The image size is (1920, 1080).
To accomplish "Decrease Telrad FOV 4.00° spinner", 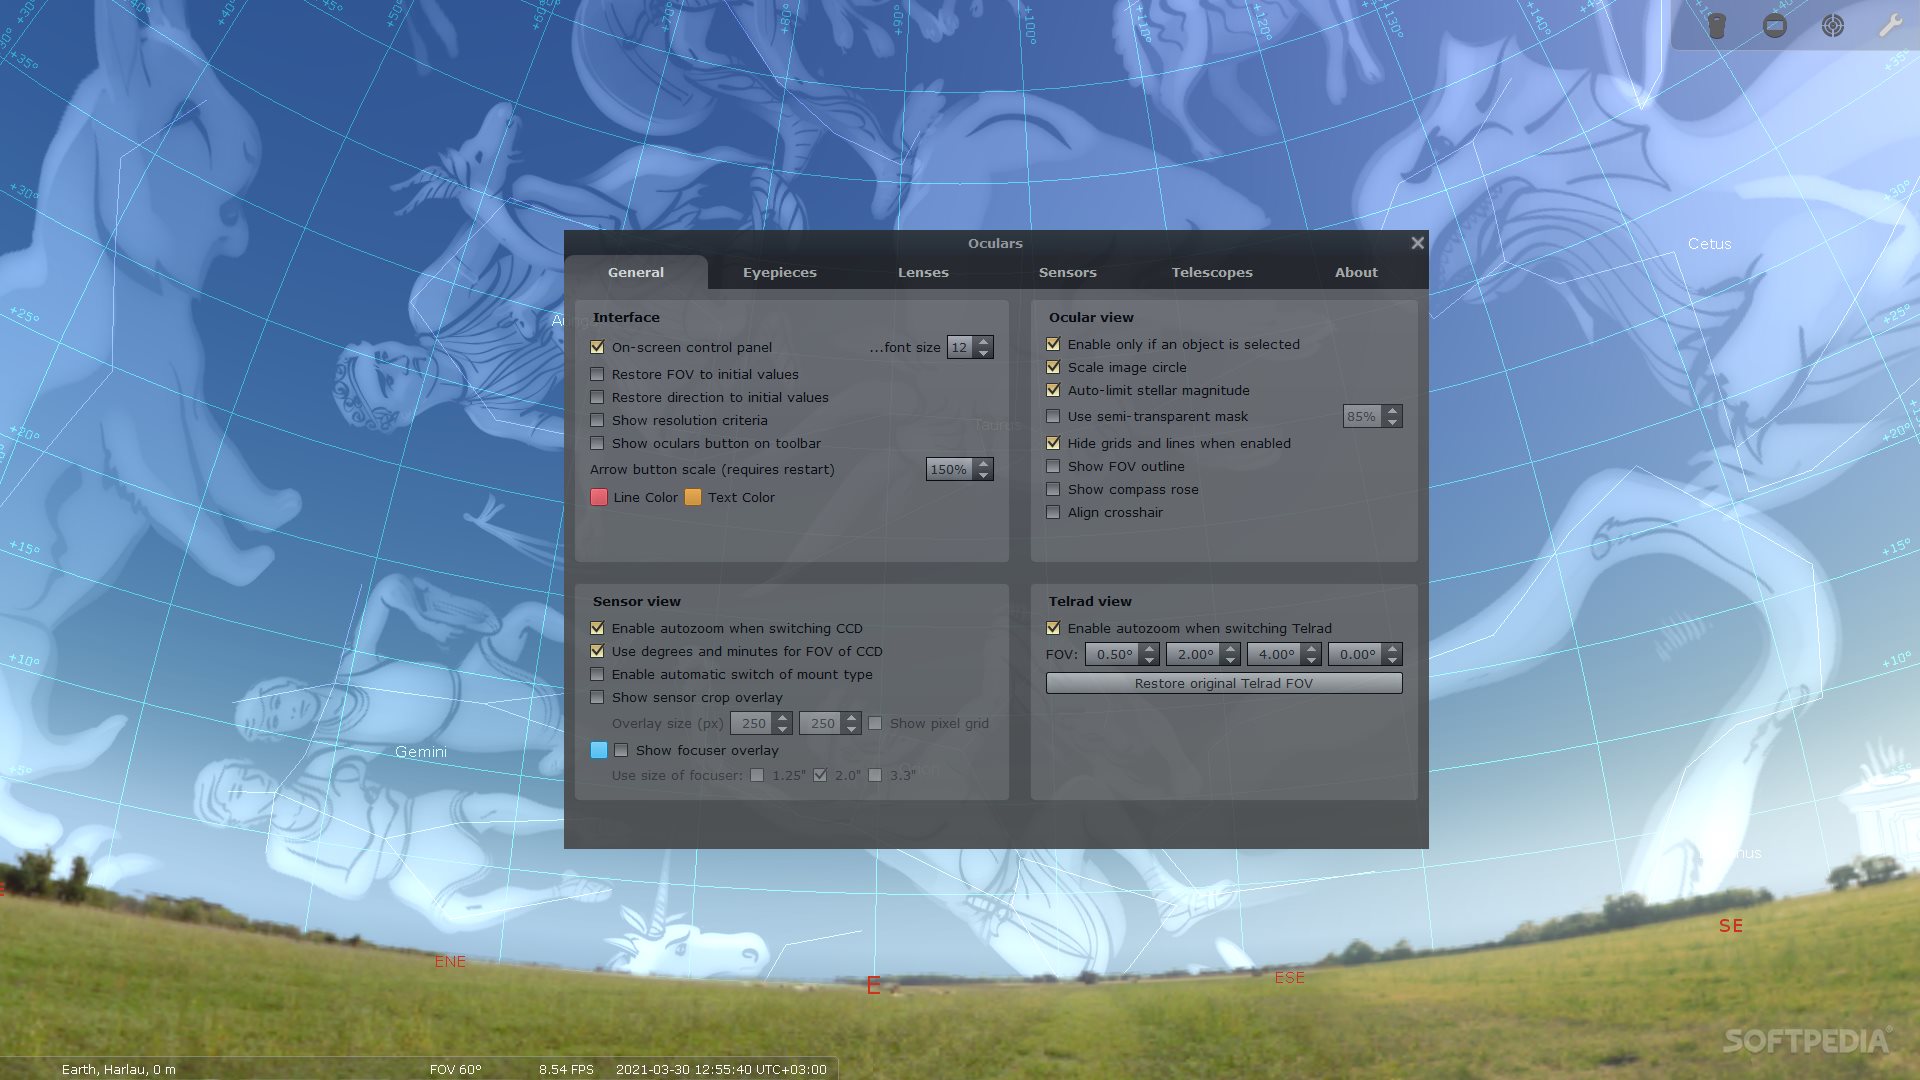I will pos(1312,660).
